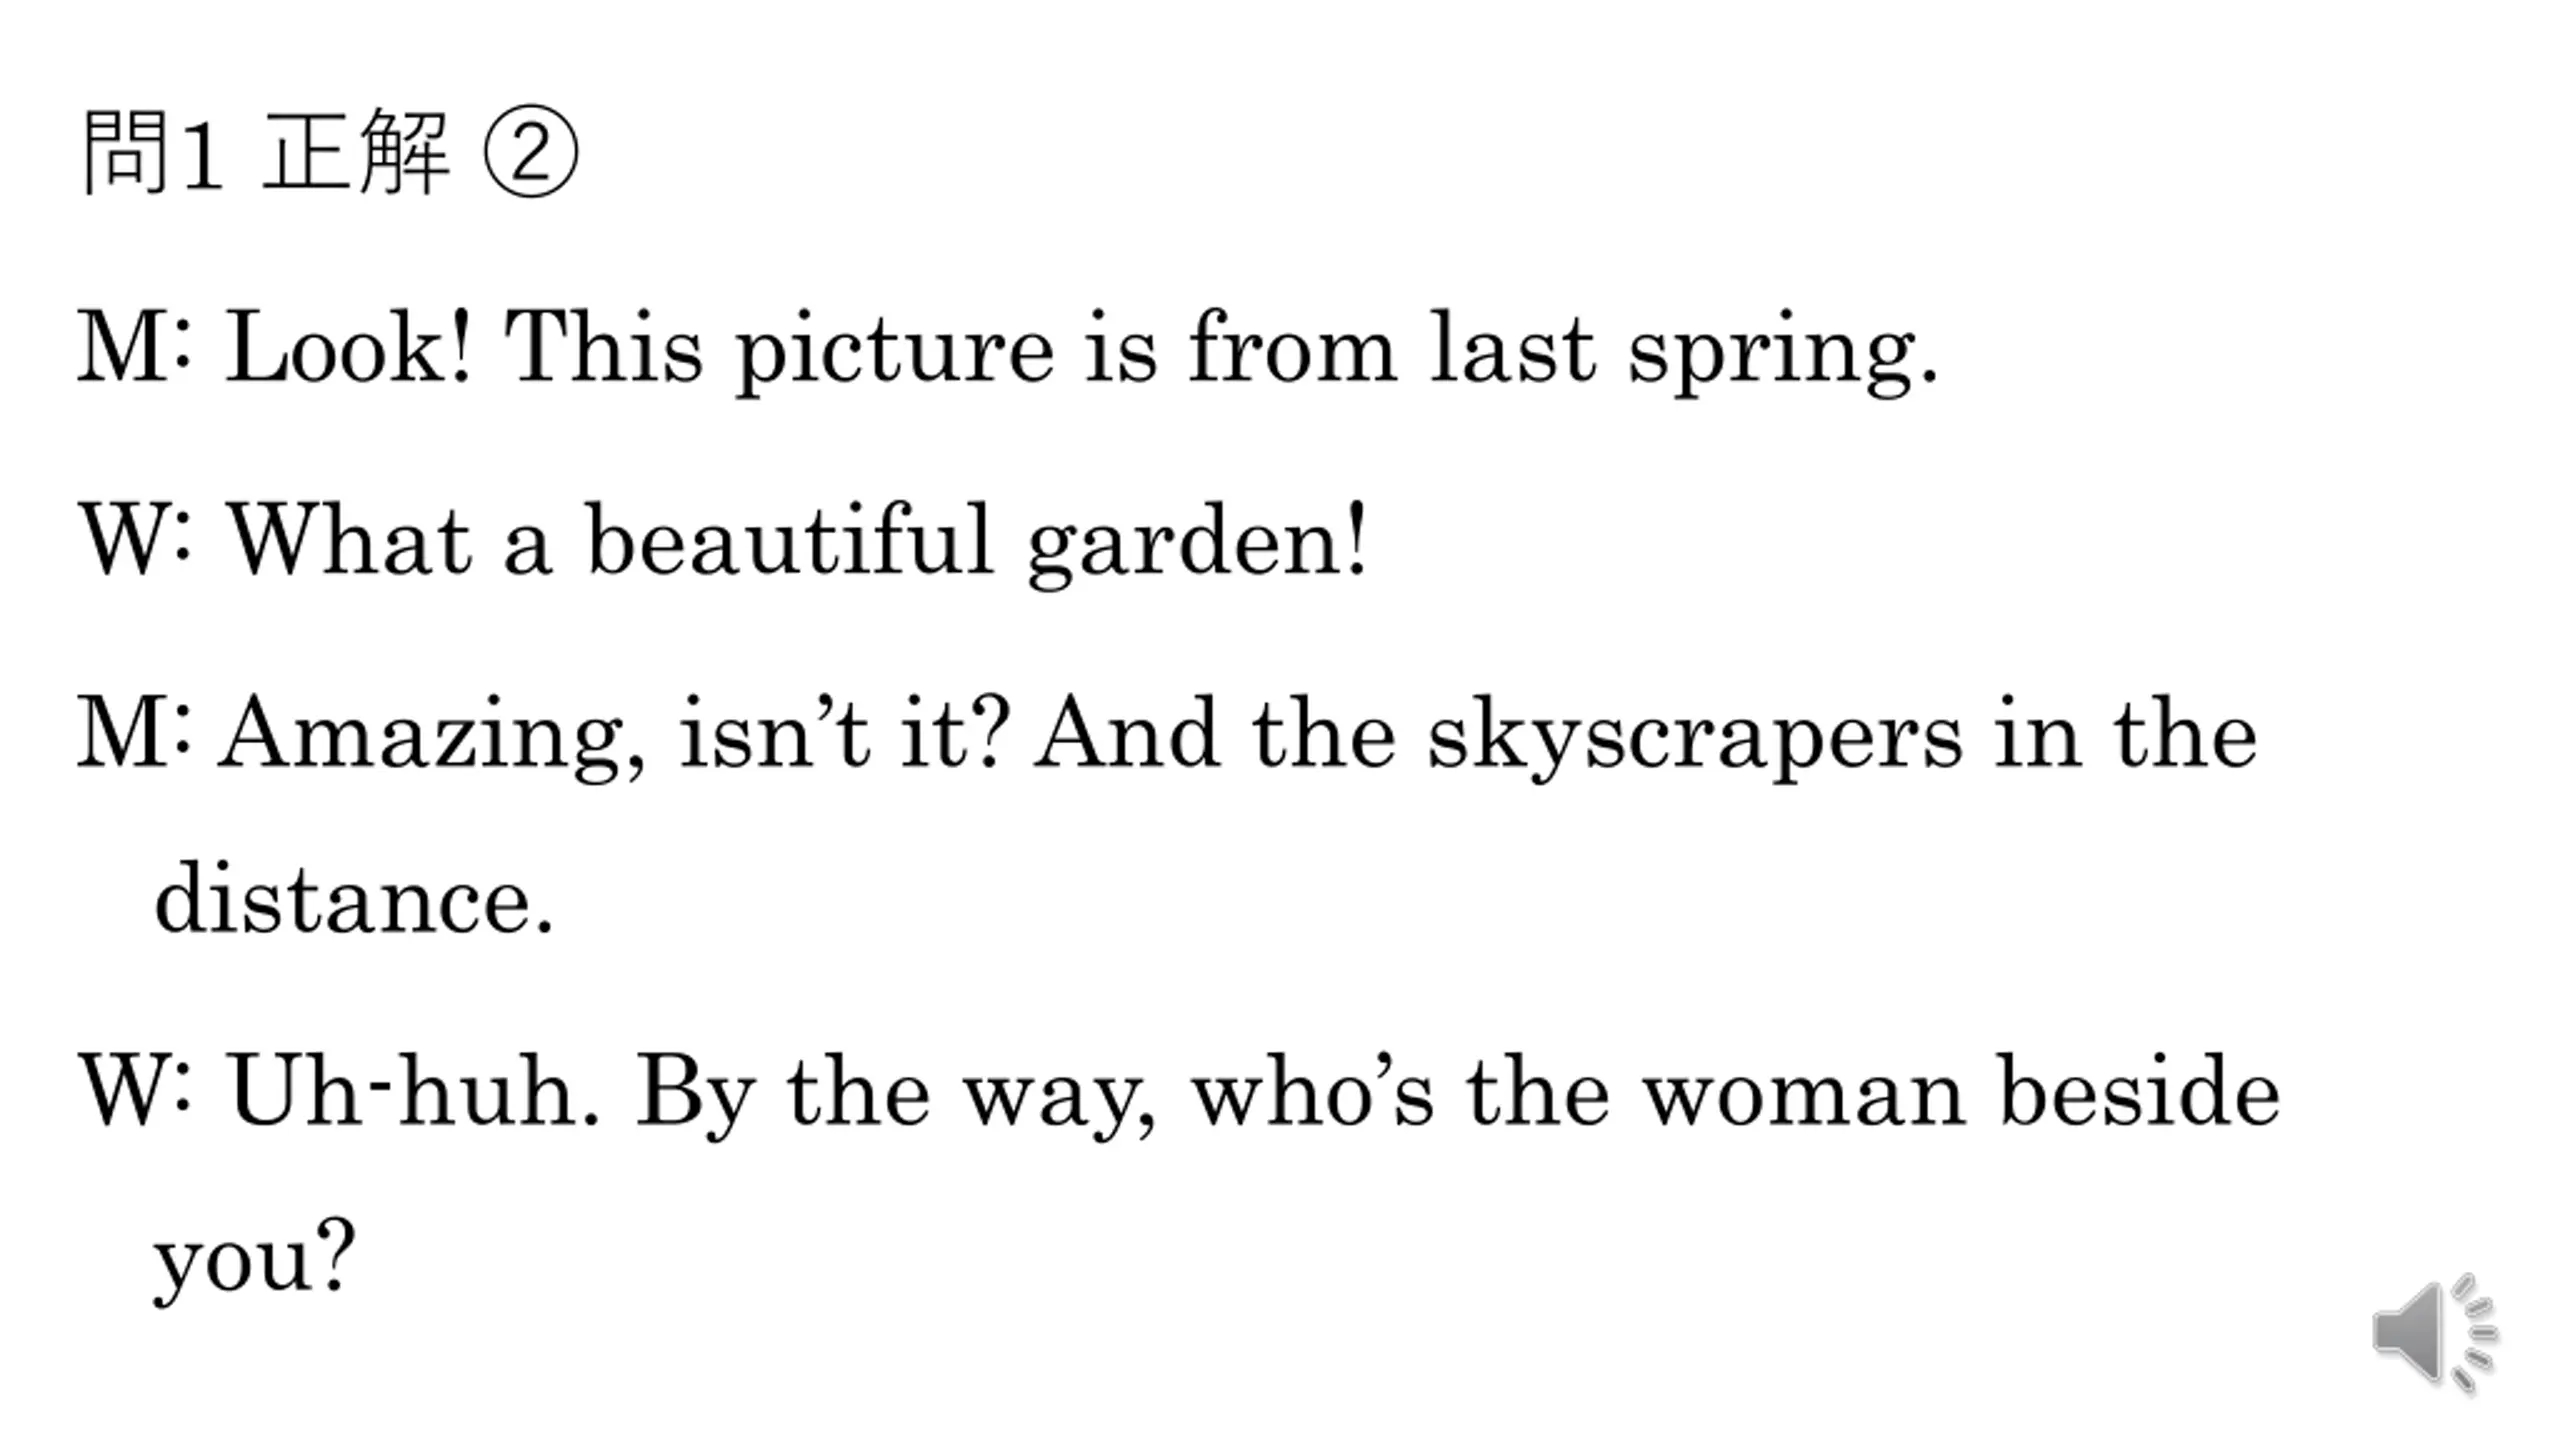This screenshot has height=1440, width=2560.
Task: Click the word "Look!" in the first line
Action: 347,346
